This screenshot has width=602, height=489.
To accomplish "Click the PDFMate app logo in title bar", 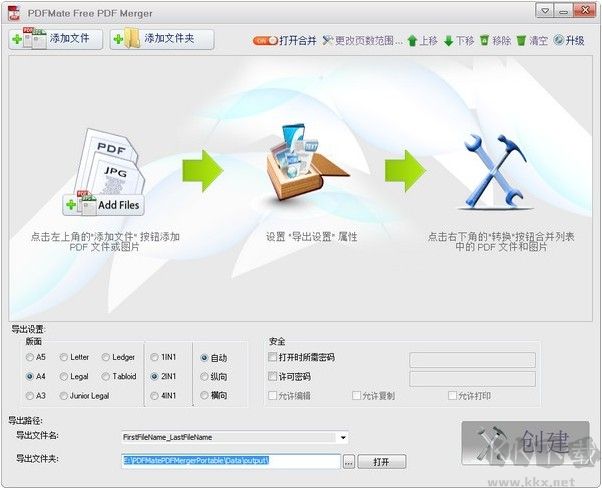I will [15, 13].
